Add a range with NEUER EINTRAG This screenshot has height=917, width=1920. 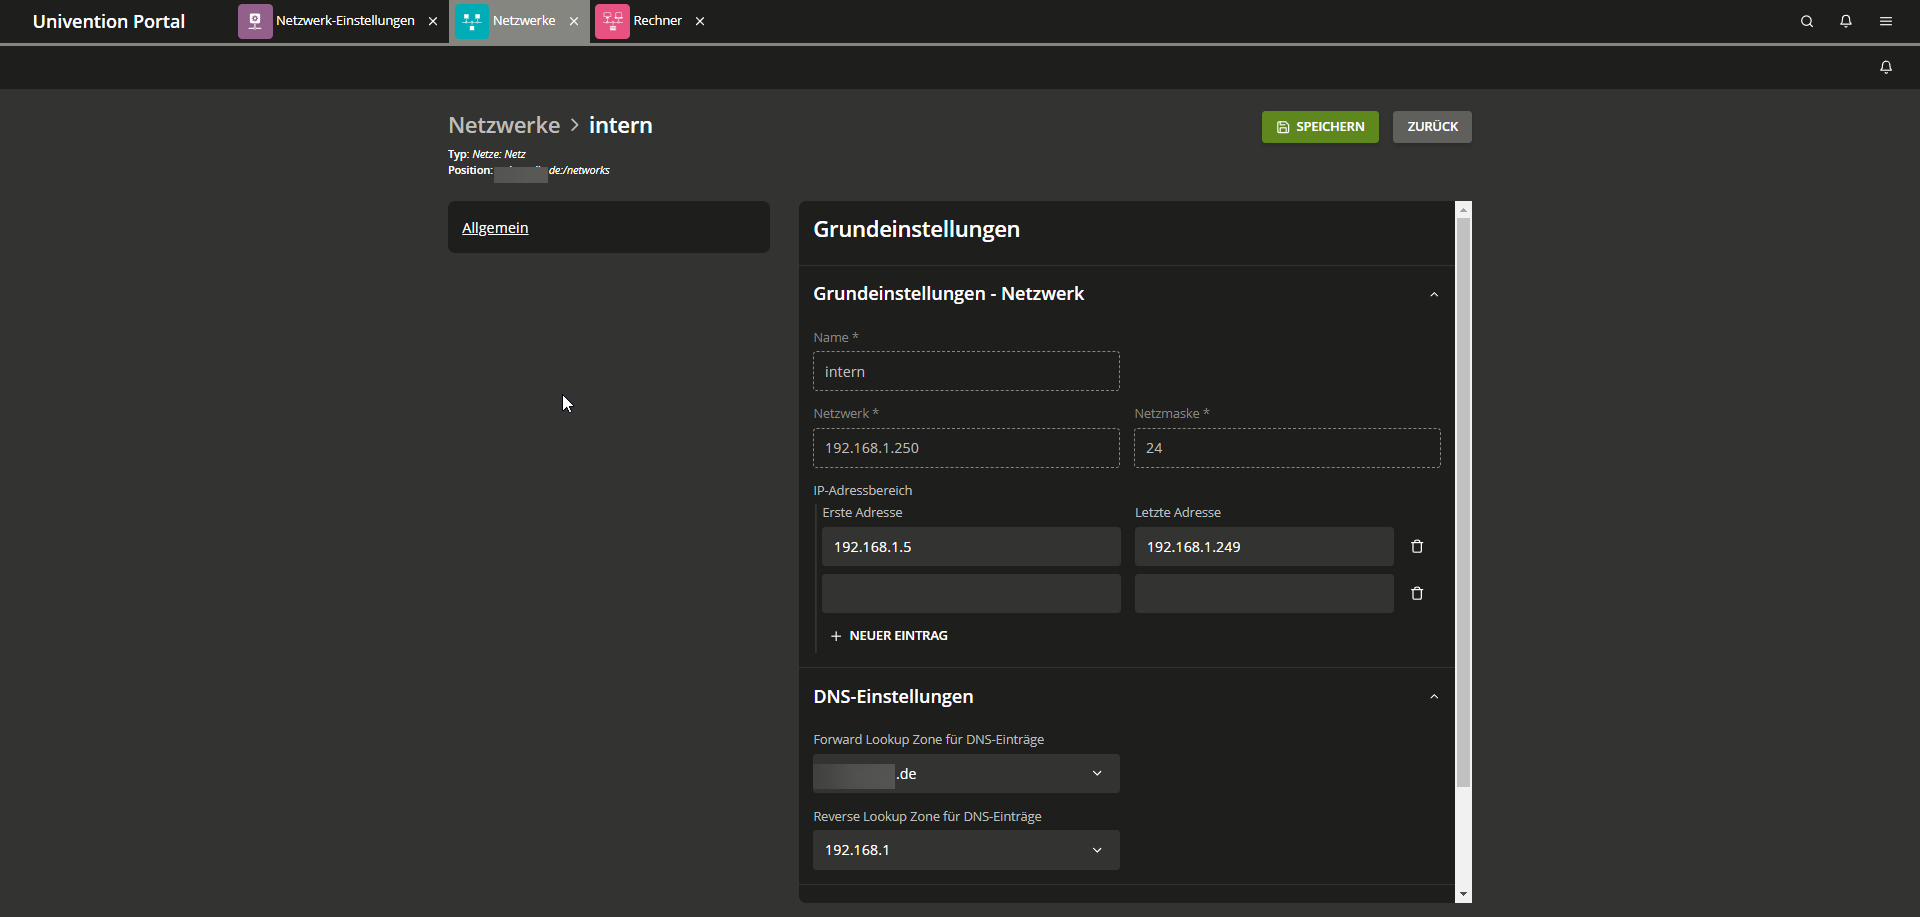[x=889, y=636]
